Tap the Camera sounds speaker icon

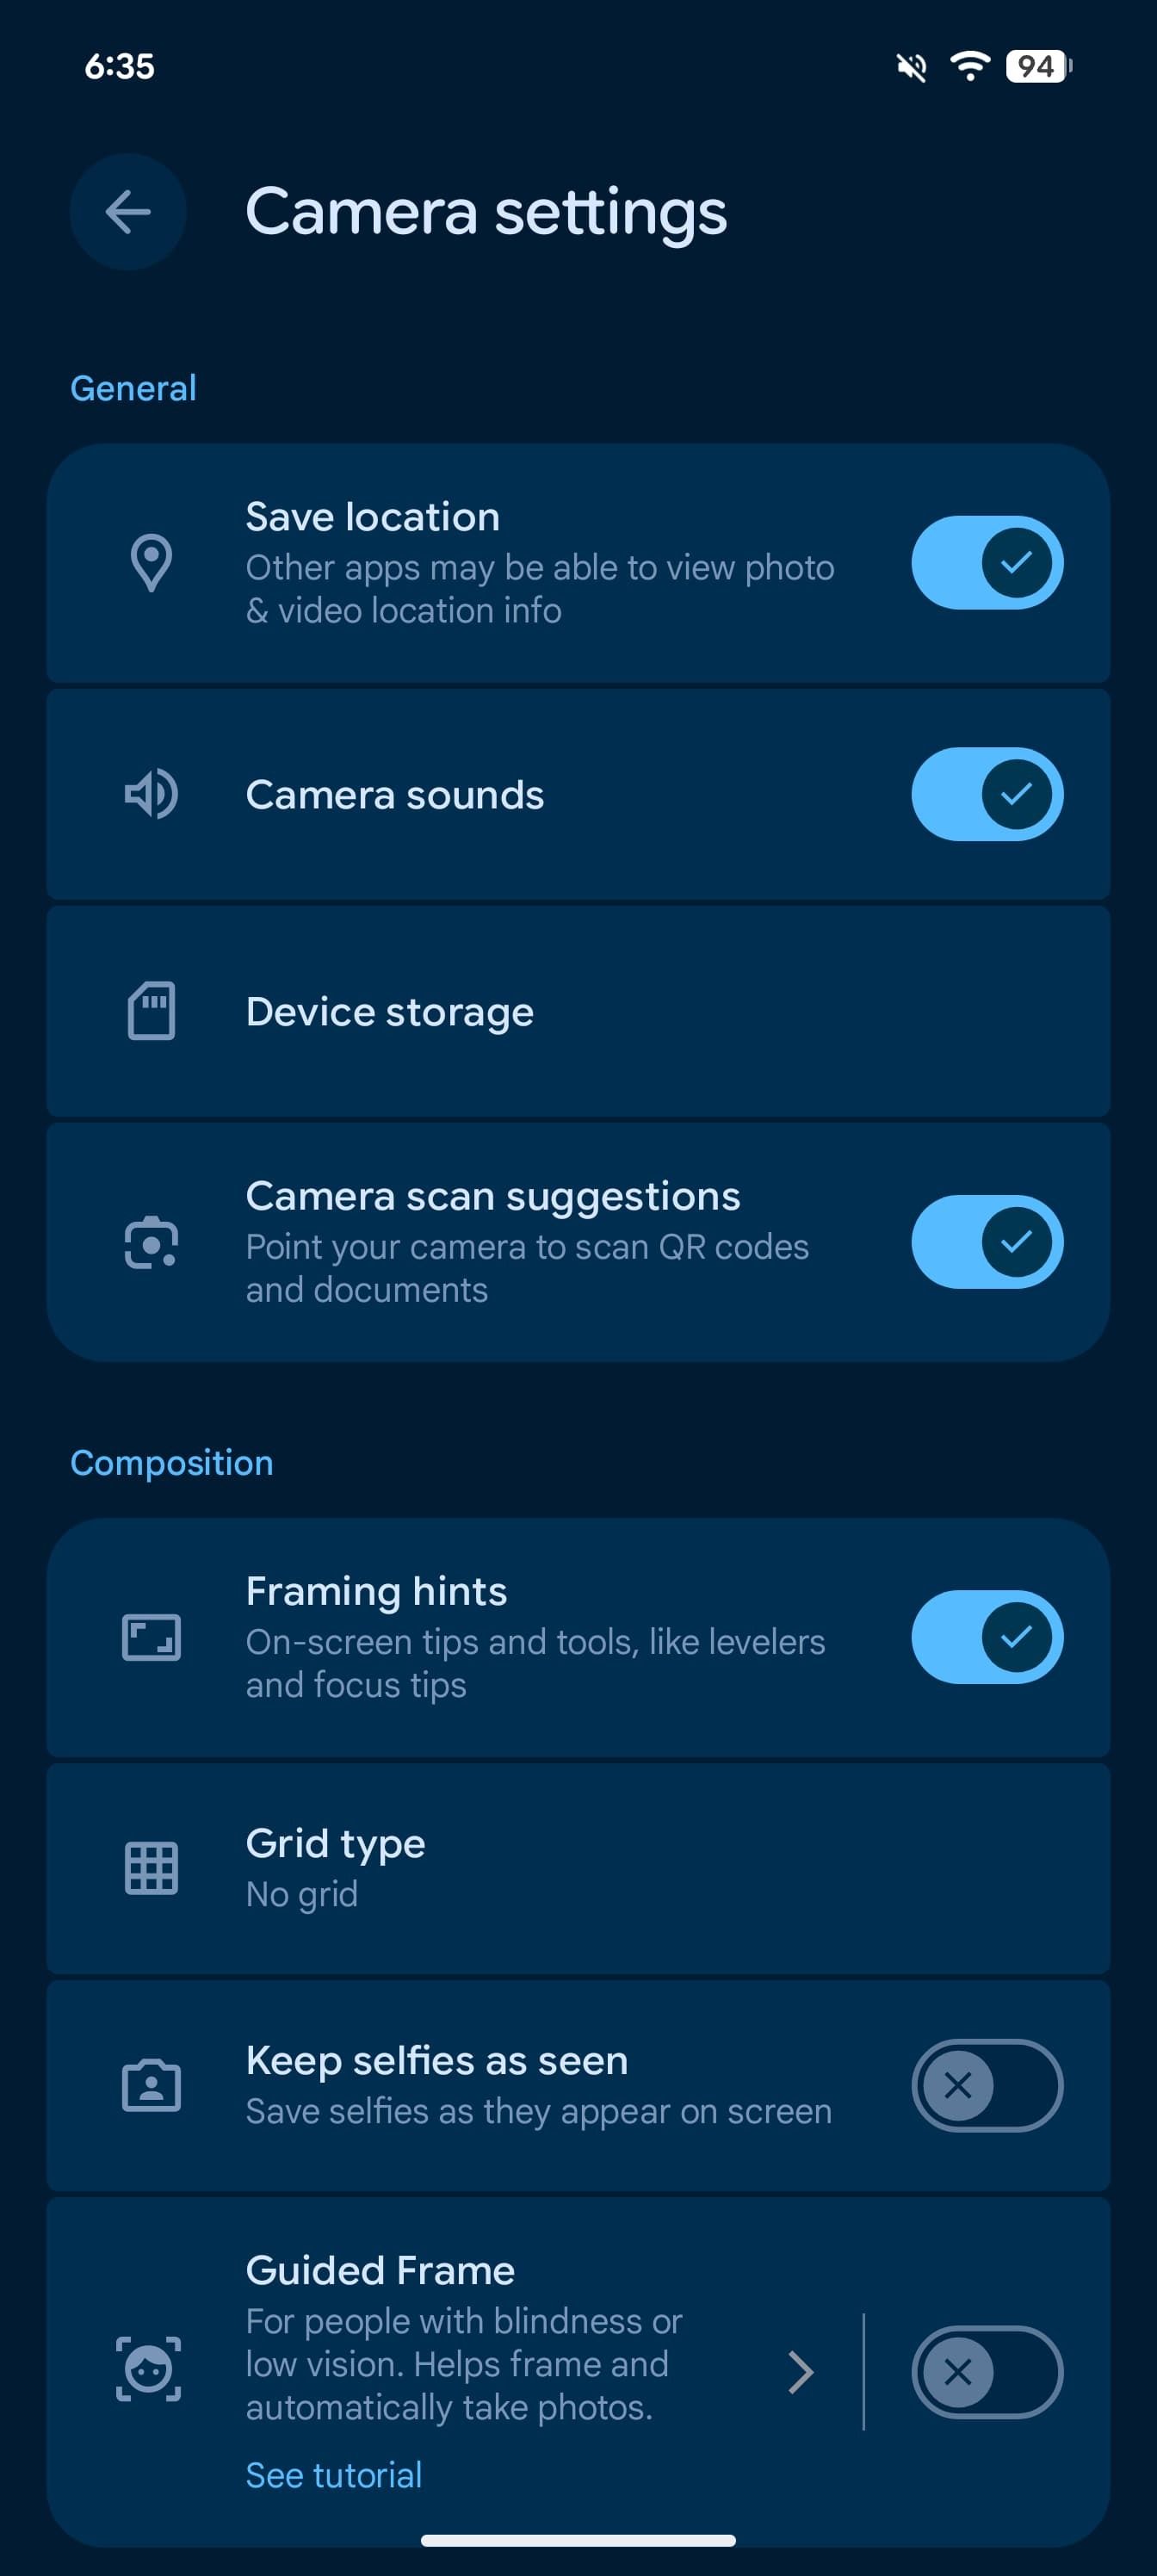(x=151, y=795)
